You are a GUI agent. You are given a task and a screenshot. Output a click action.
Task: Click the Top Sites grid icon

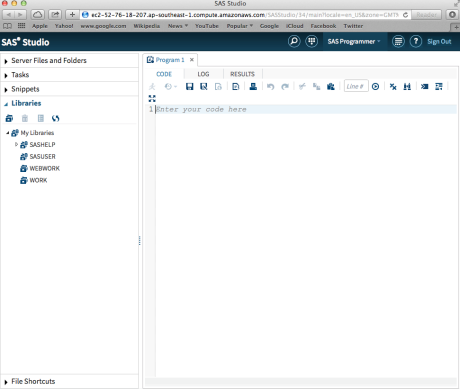click(x=21, y=26)
